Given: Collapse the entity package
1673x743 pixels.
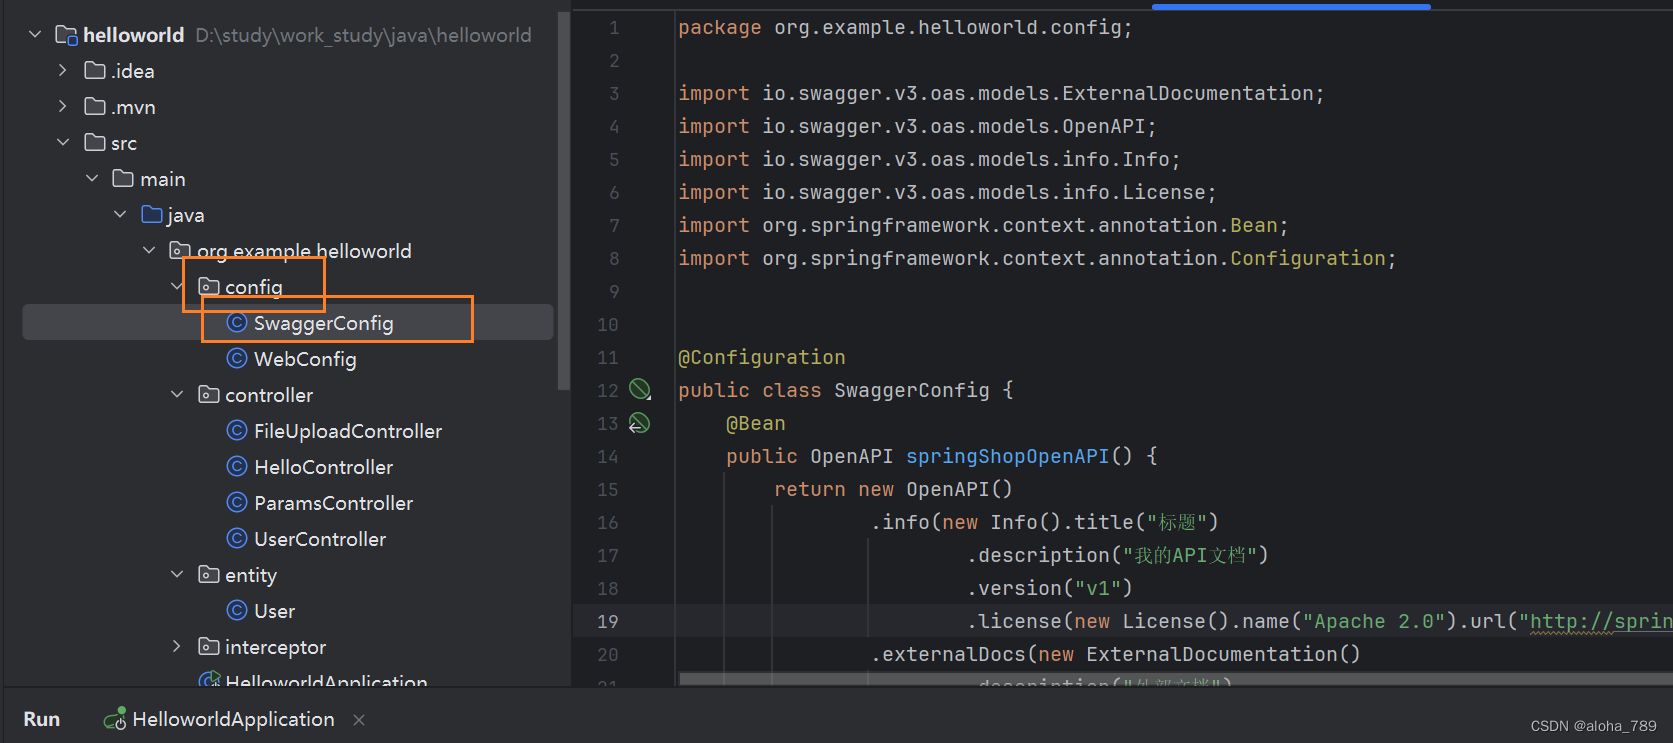Looking at the screenshot, I should pyautogui.click(x=177, y=575).
